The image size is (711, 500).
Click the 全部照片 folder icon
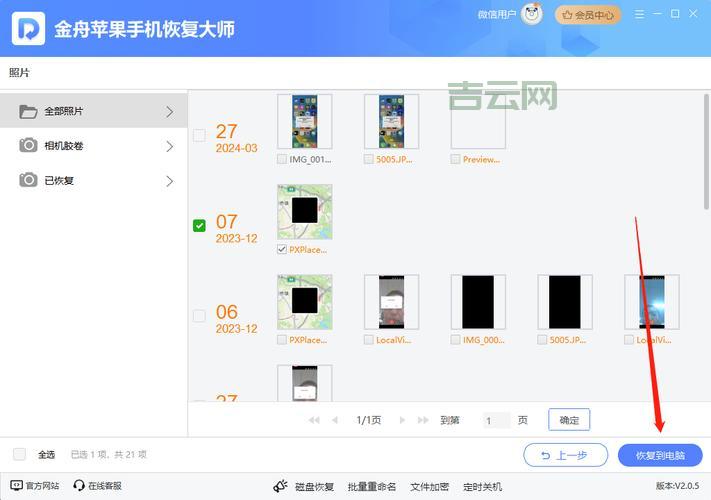coord(28,112)
